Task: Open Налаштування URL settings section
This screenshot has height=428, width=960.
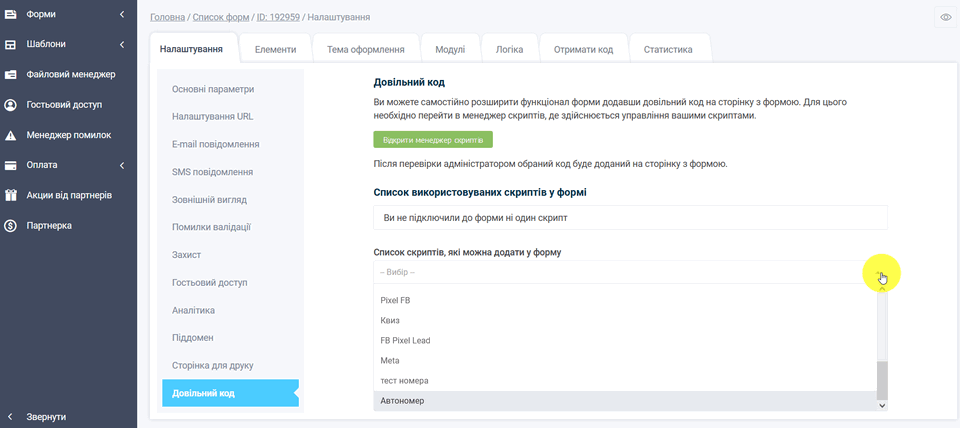Action: [x=212, y=116]
